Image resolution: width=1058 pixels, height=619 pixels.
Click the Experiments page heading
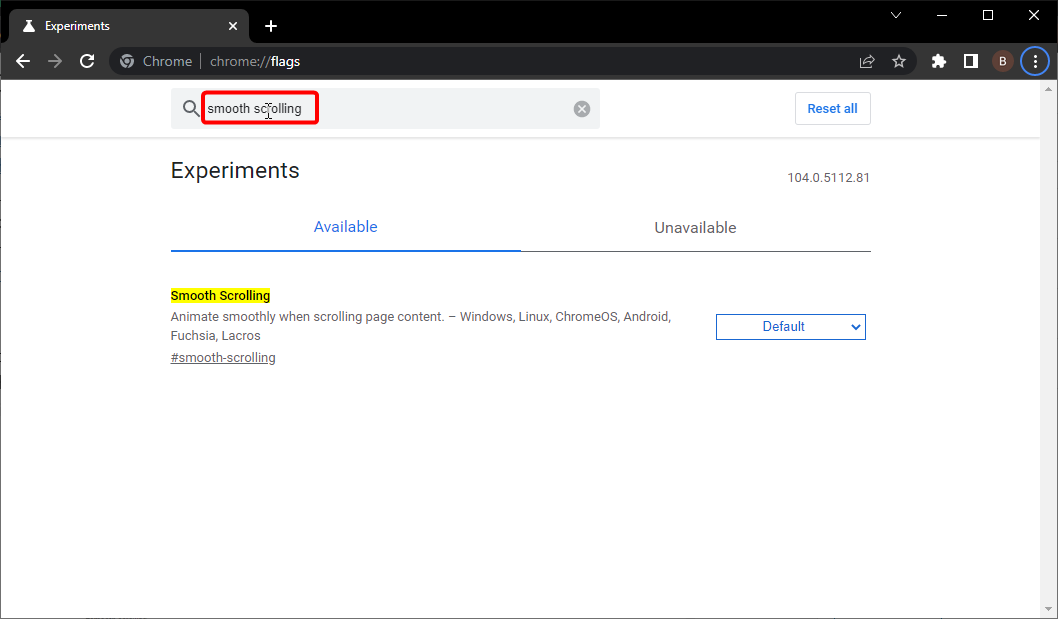235,171
